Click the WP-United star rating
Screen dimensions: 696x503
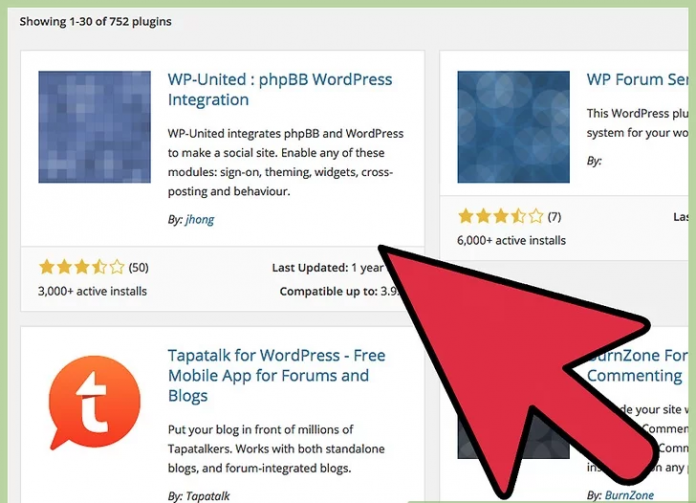(82, 267)
